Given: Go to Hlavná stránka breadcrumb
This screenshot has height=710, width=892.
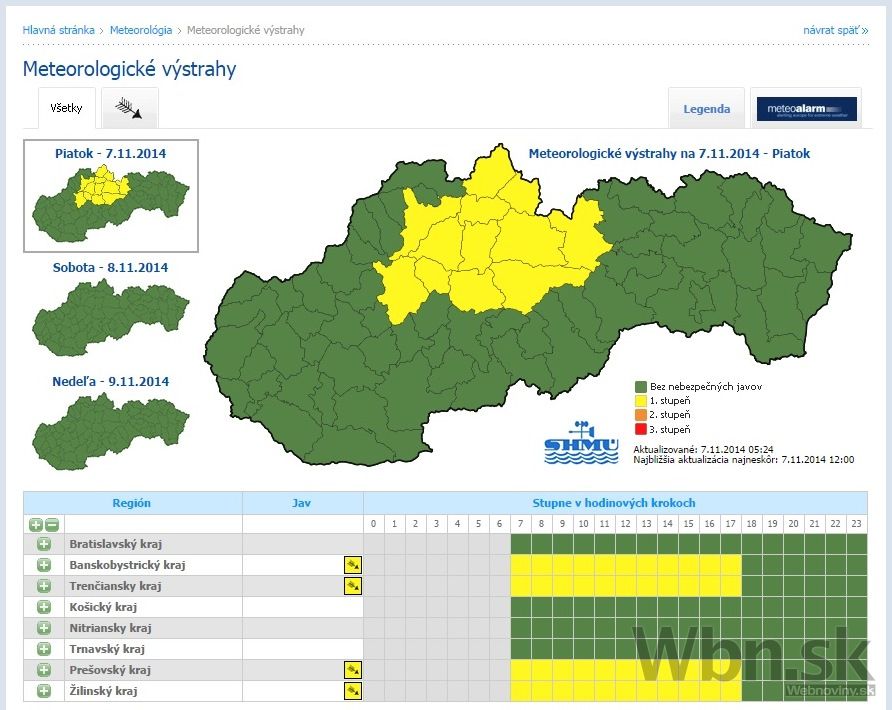Looking at the screenshot, I should click(x=59, y=30).
